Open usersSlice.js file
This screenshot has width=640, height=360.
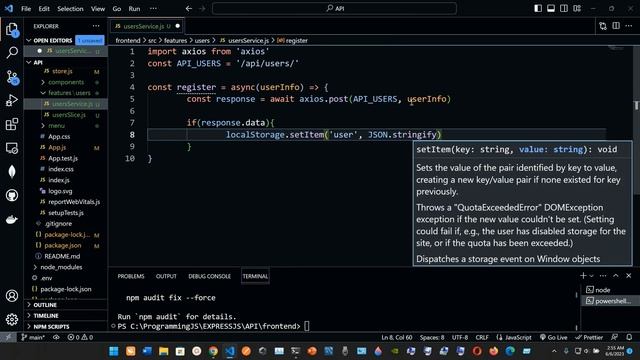(69, 115)
